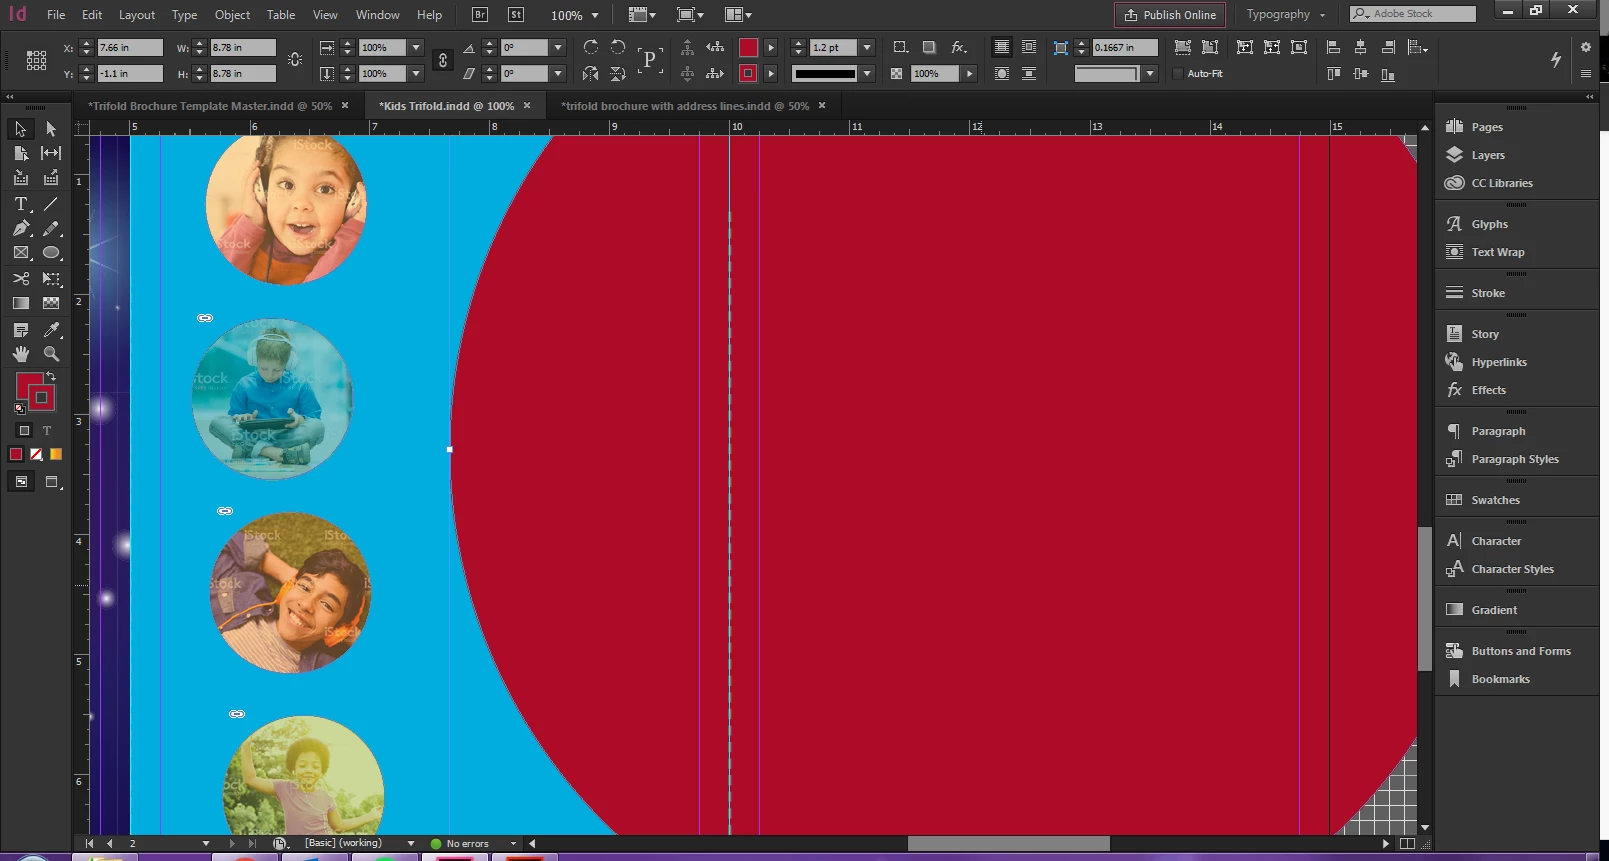Select the Type tool
This screenshot has height=861, width=1609.
tap(21, 203)
